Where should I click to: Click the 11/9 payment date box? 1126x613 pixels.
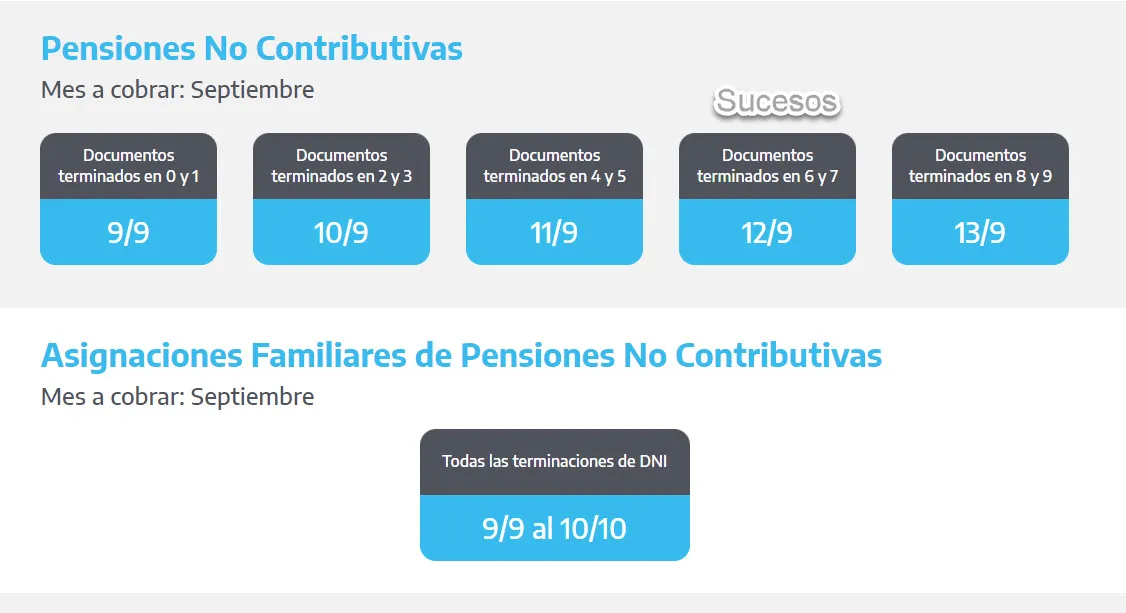coord(554,232)
